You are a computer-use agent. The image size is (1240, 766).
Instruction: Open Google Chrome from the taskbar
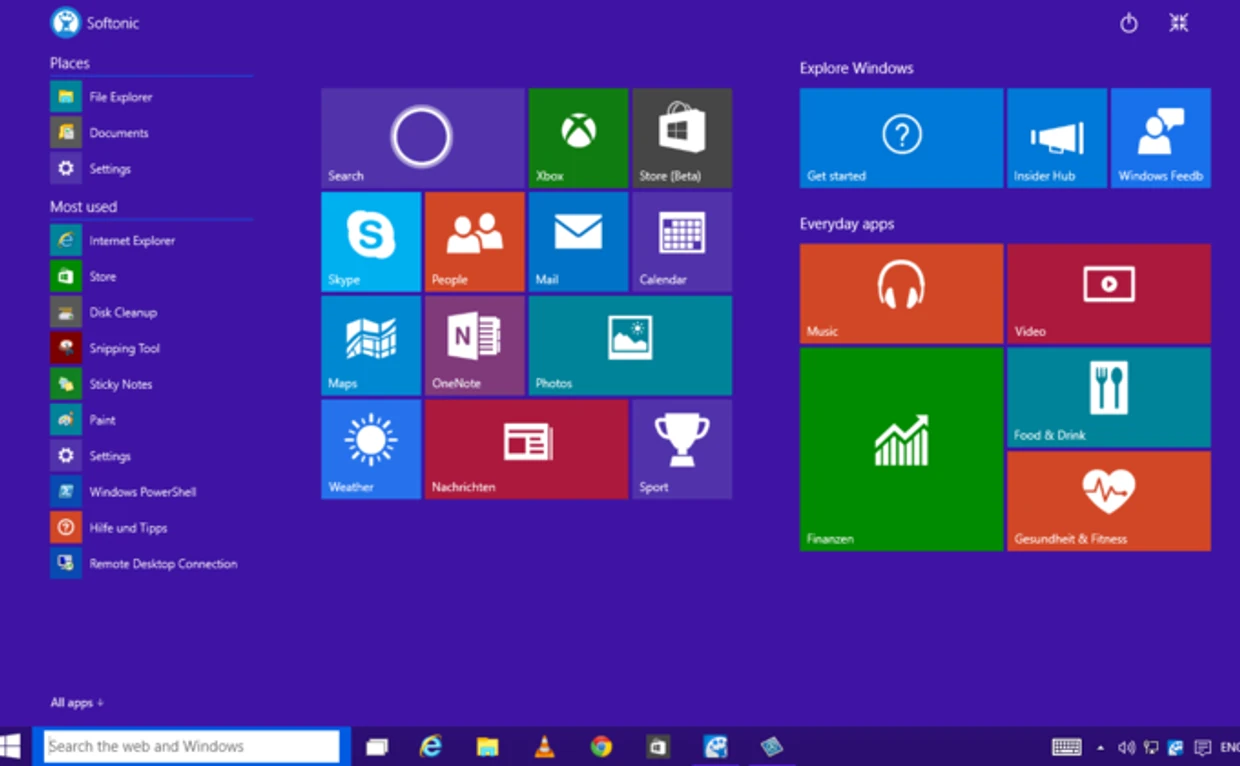pyautogui.click(x=600, y=746)
